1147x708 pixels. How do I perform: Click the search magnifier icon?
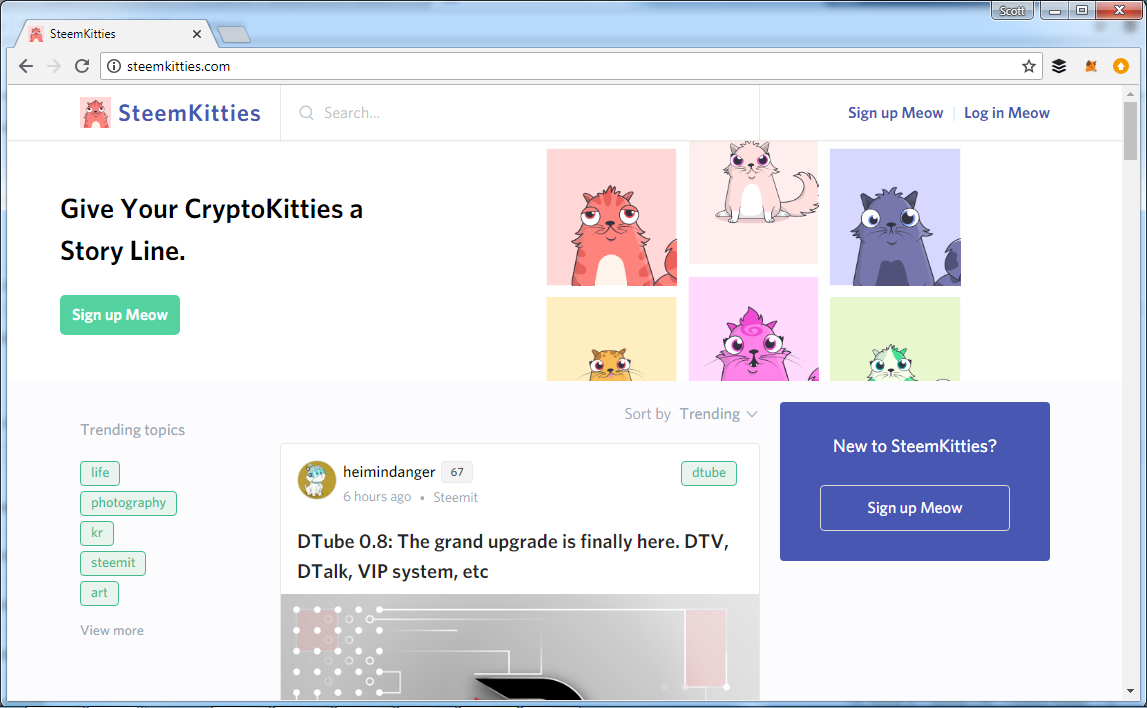(307, 113)
